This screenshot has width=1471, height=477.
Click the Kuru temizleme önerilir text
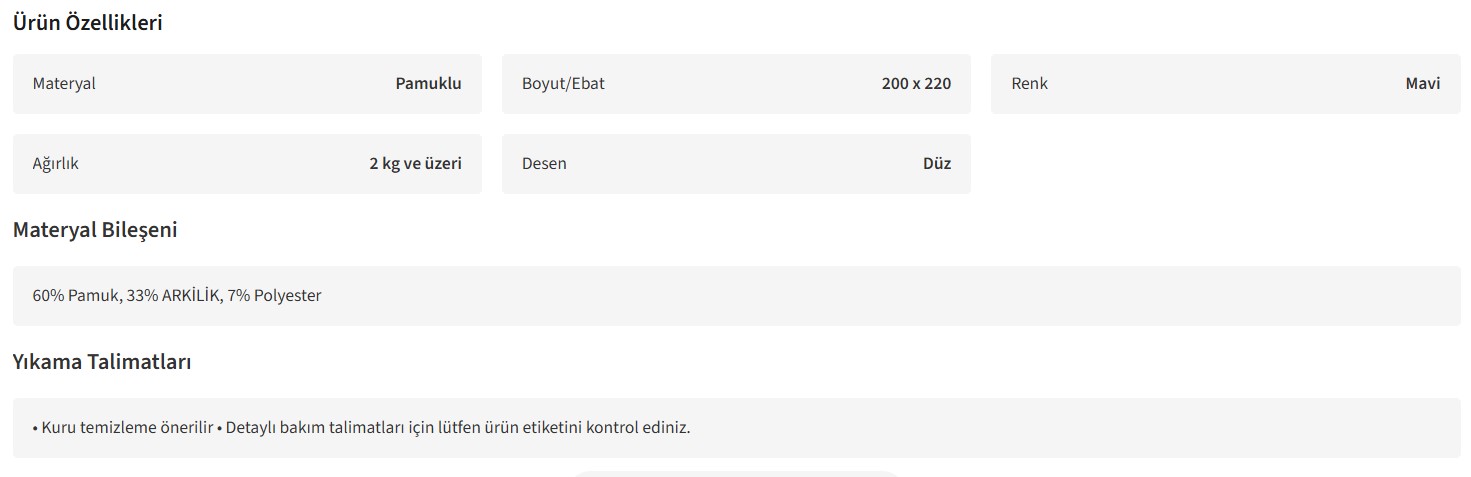128,428
